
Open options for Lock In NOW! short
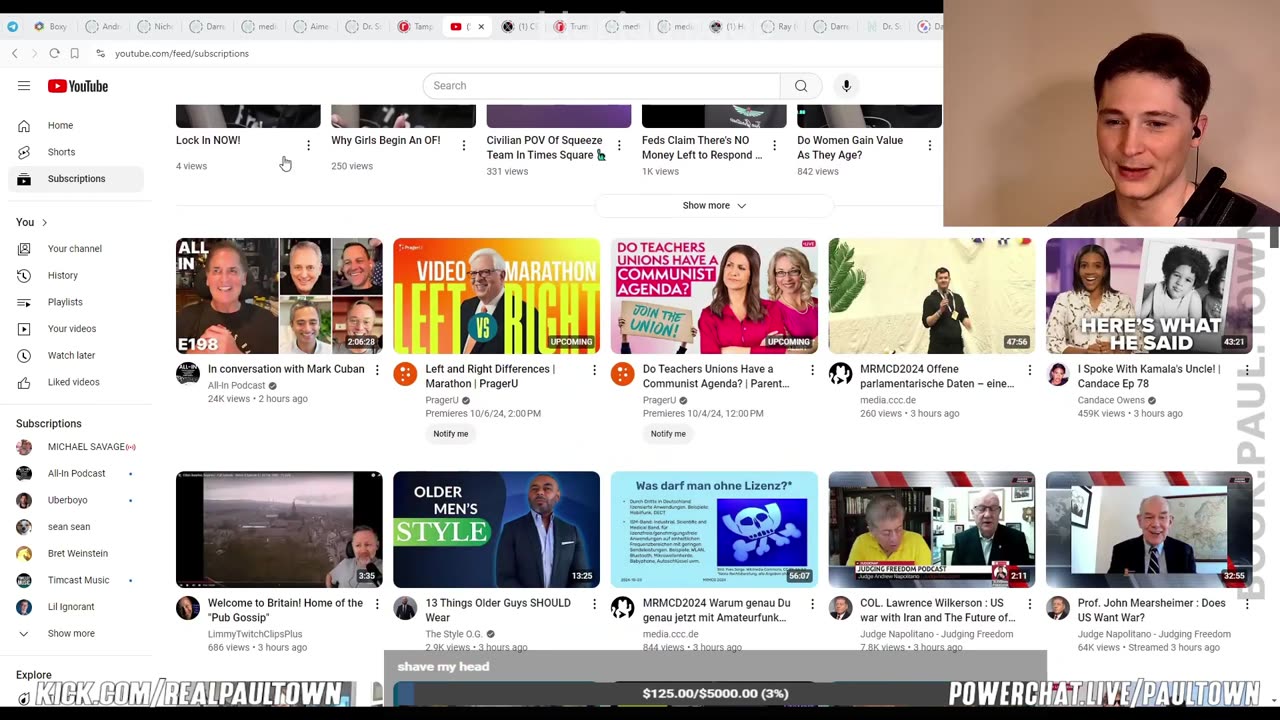tap(308, 146)
